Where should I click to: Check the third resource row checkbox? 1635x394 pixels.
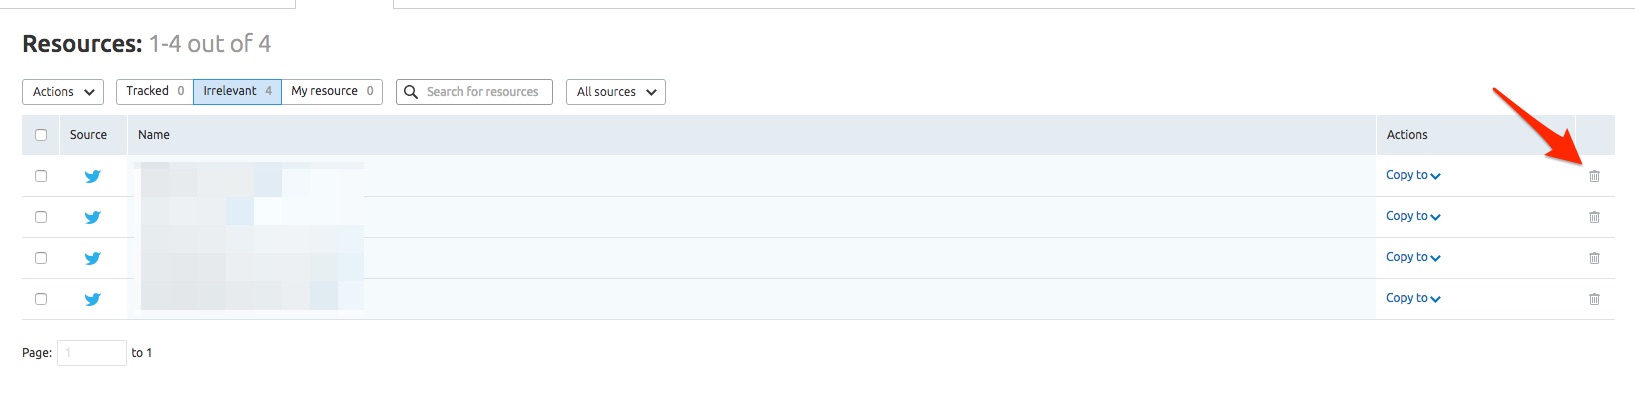pos(41,258)
